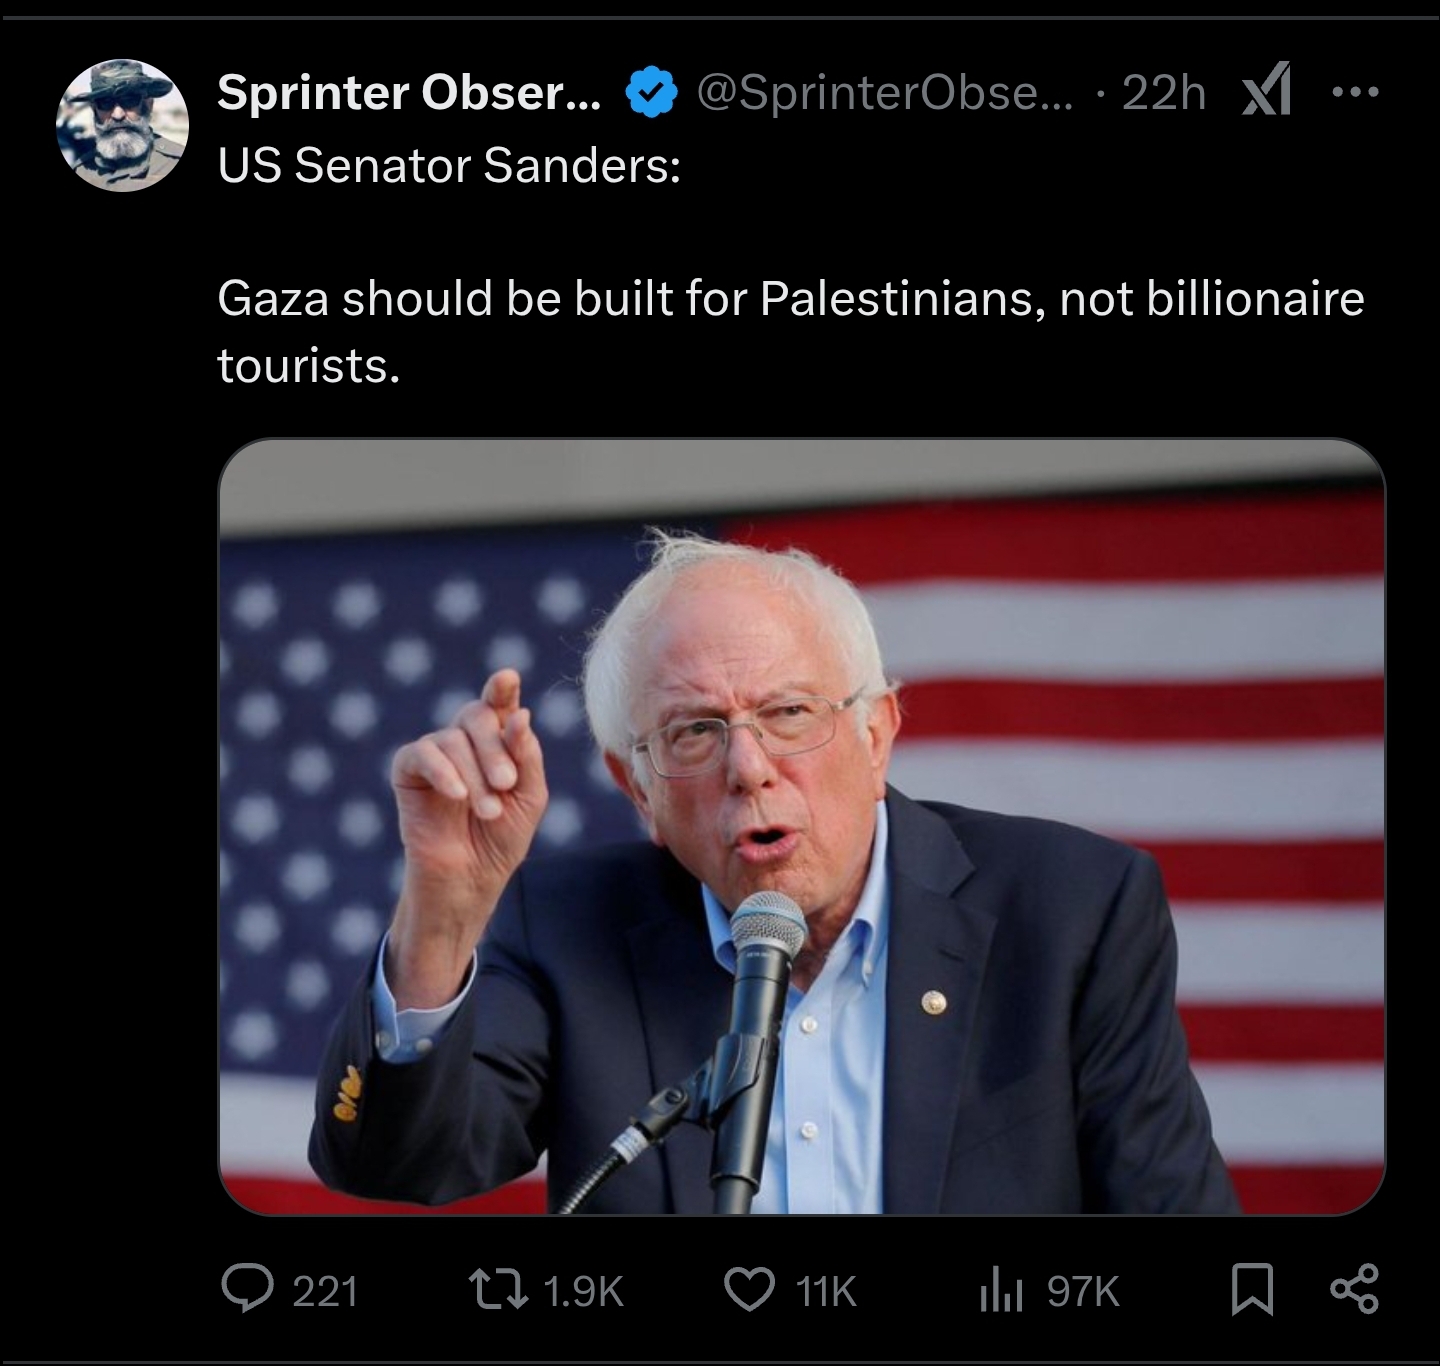
Task: Like the post with the heart icon
Action: click(749, 1290)
